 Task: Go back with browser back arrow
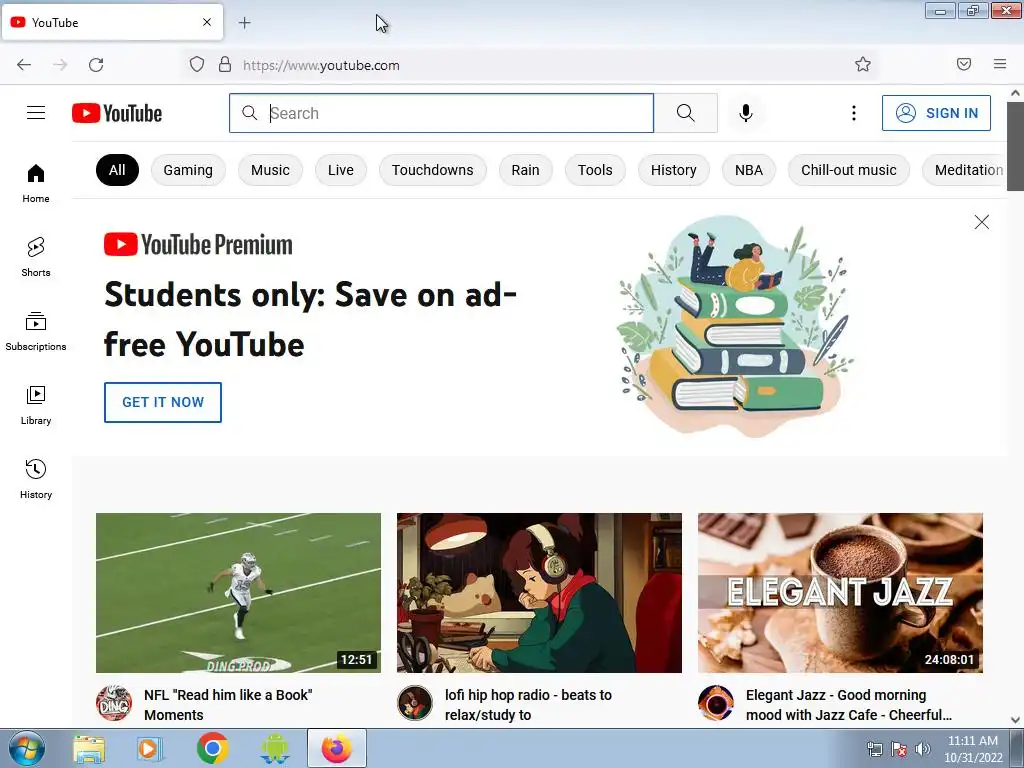click(24, 65)
